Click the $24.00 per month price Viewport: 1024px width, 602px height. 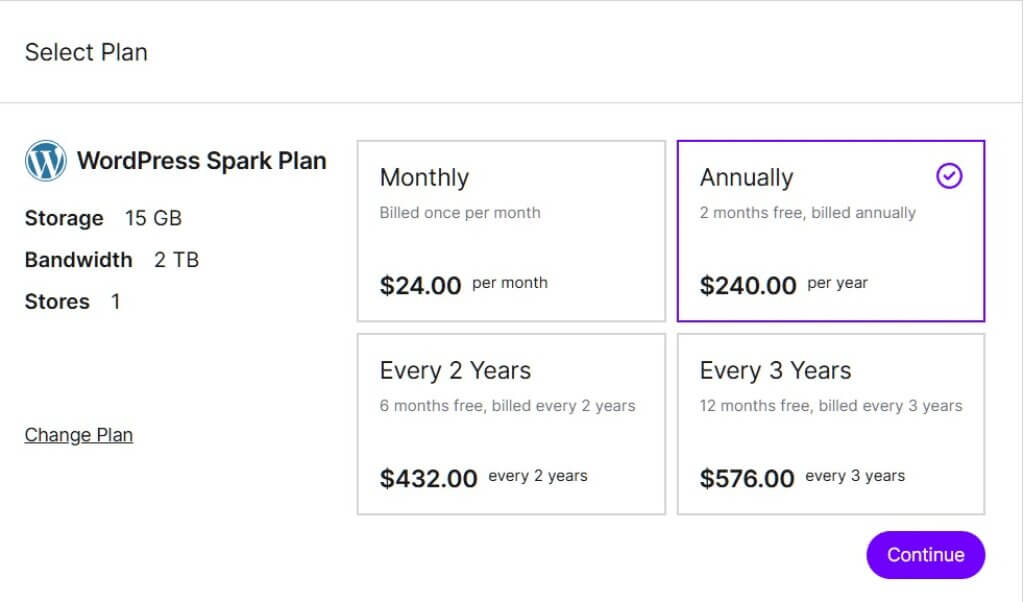click(464, 285)
